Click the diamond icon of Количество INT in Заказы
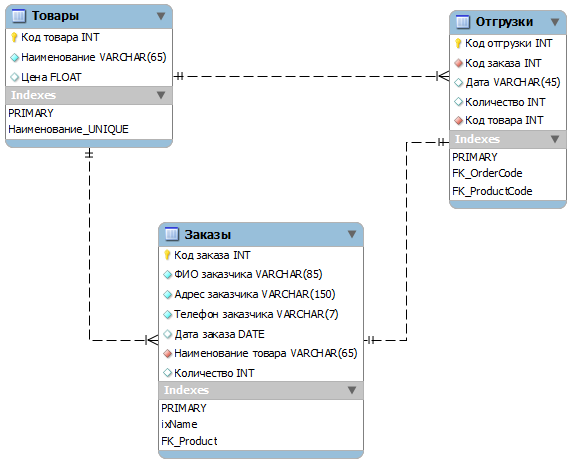This screenshot has width=573, height=465. pyautogui.click(x=167, y=373)
